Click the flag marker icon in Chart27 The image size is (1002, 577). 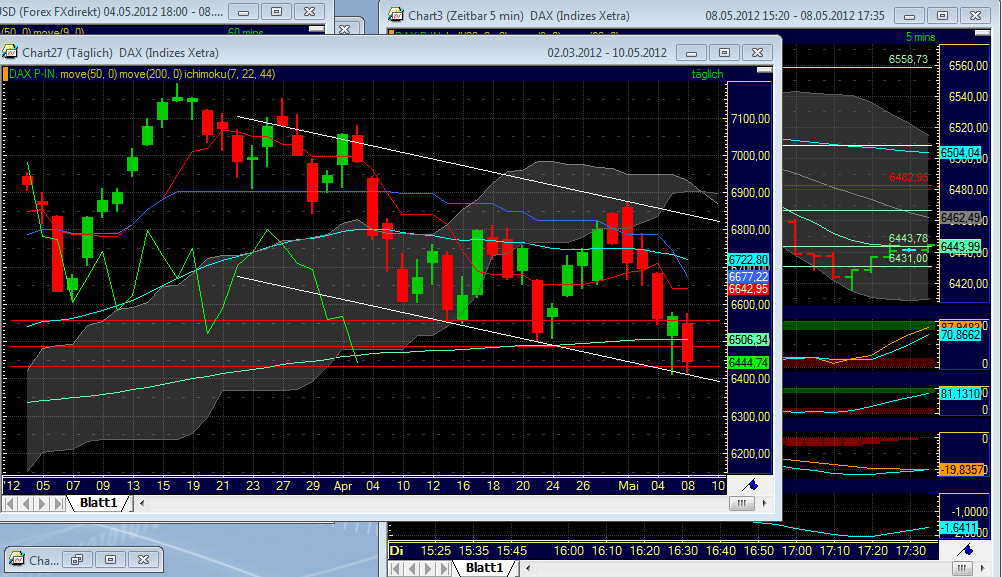point(750,485)
